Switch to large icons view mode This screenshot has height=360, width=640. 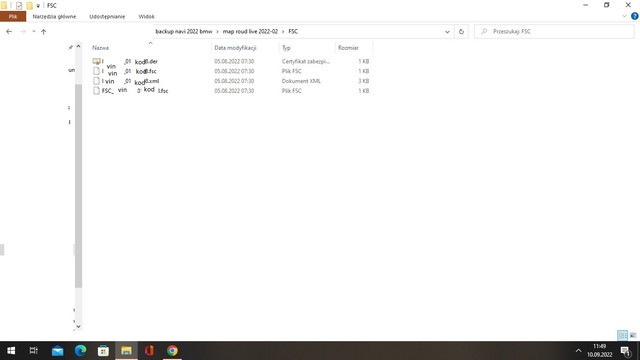click(x=633, y=335)
